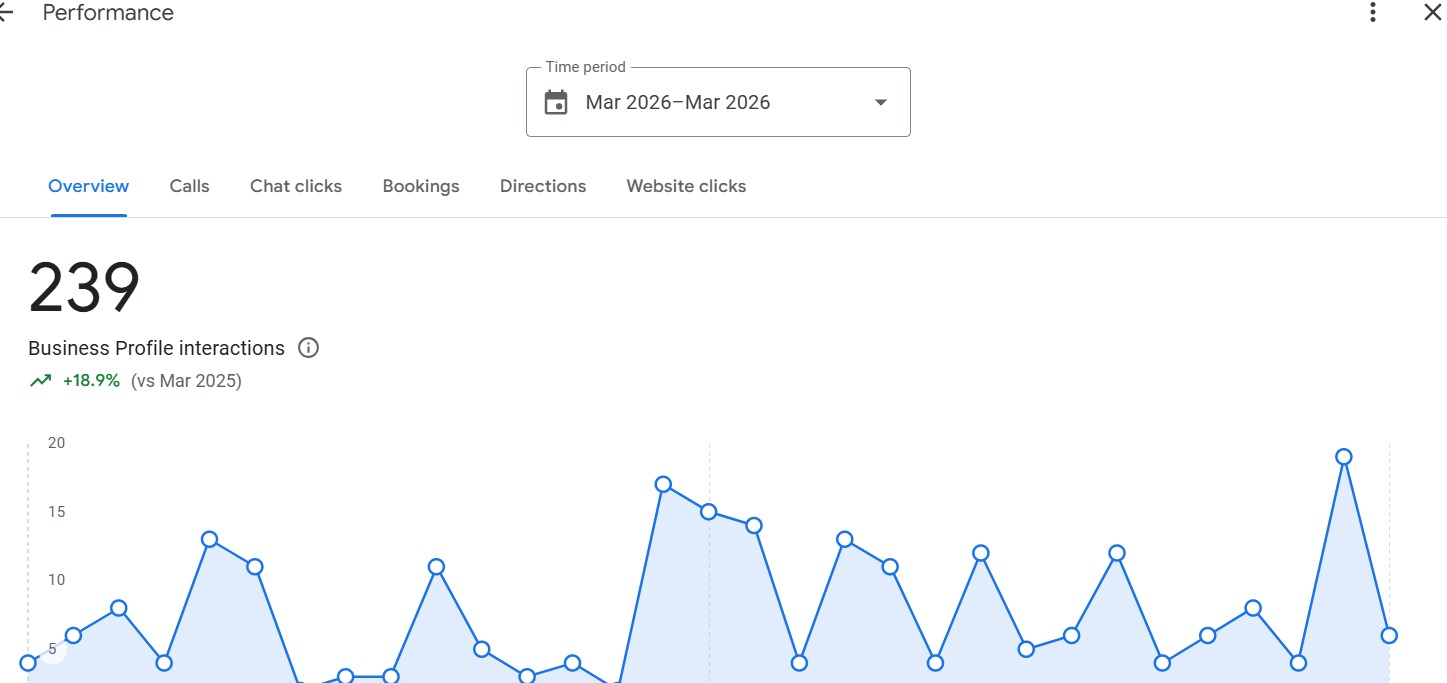This screenshot has width=1447, height=683.
Task: Click the 239 interactions total
Action: tap(84, 288)
